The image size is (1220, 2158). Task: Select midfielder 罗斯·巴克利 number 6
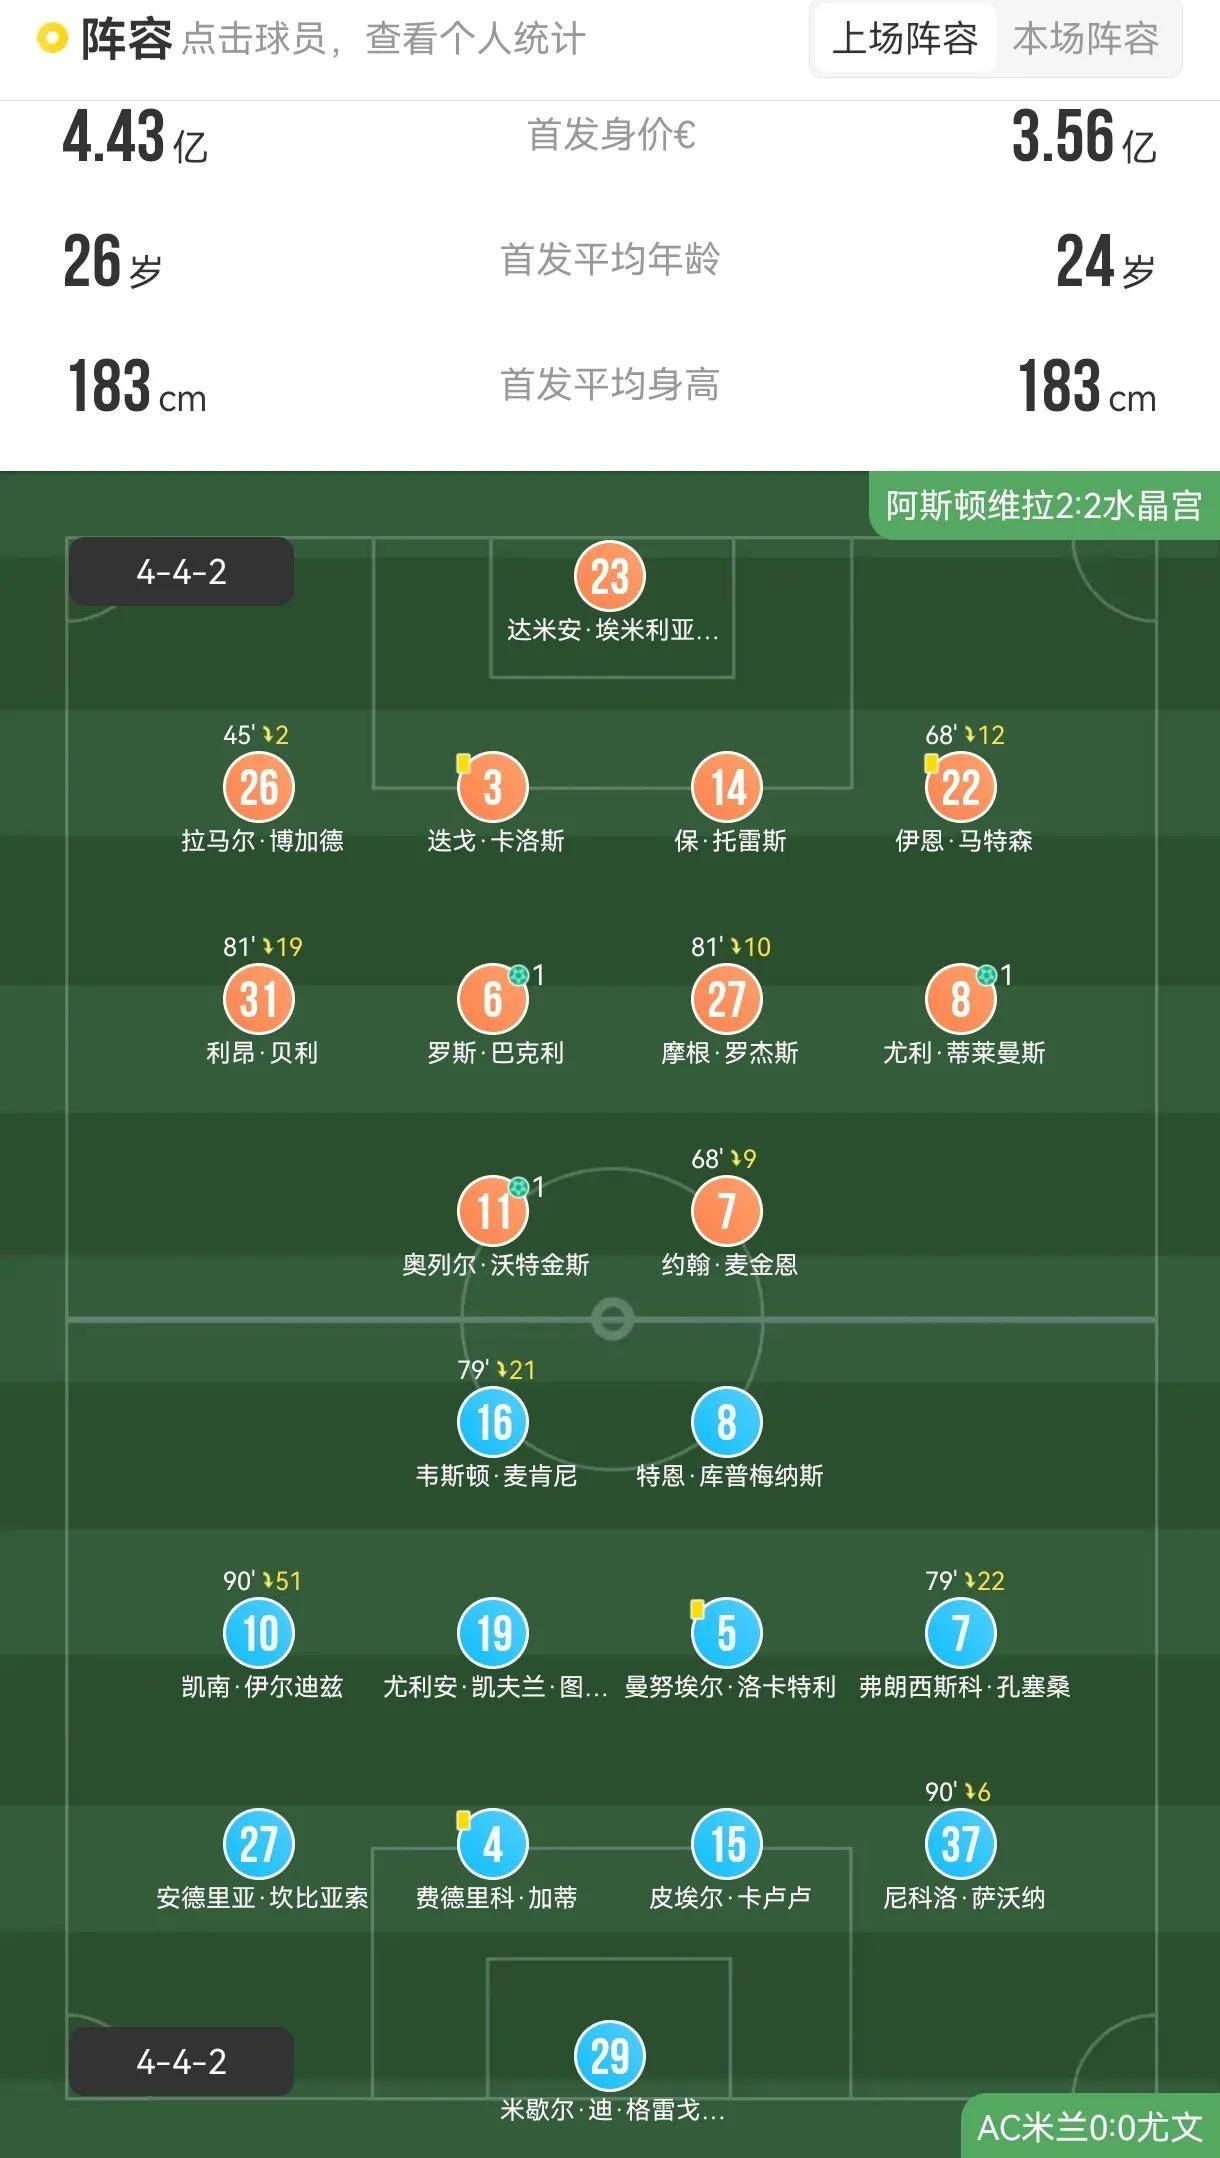(491, 998)
